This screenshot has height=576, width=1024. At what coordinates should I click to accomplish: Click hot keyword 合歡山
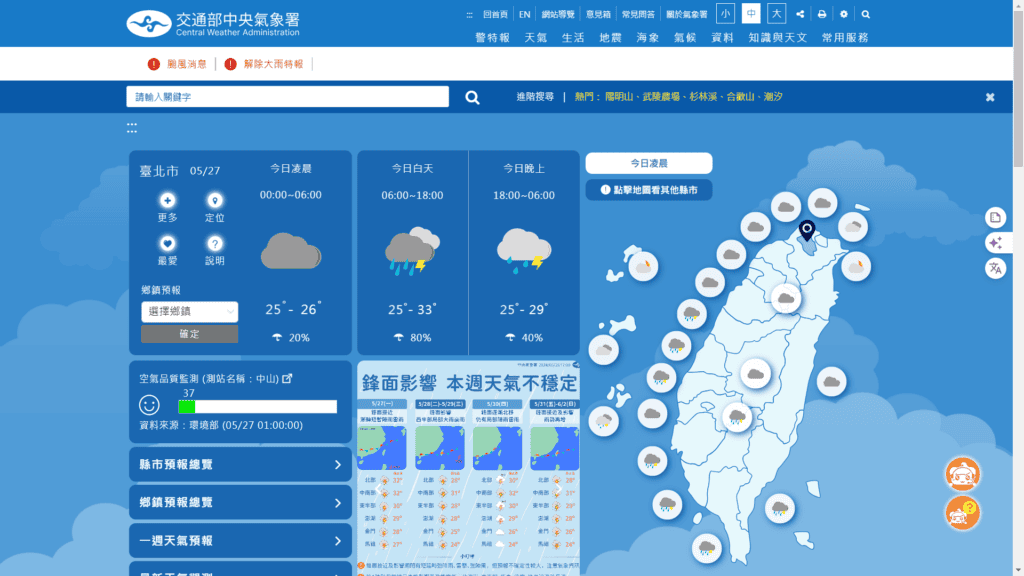tap(740, 97)
